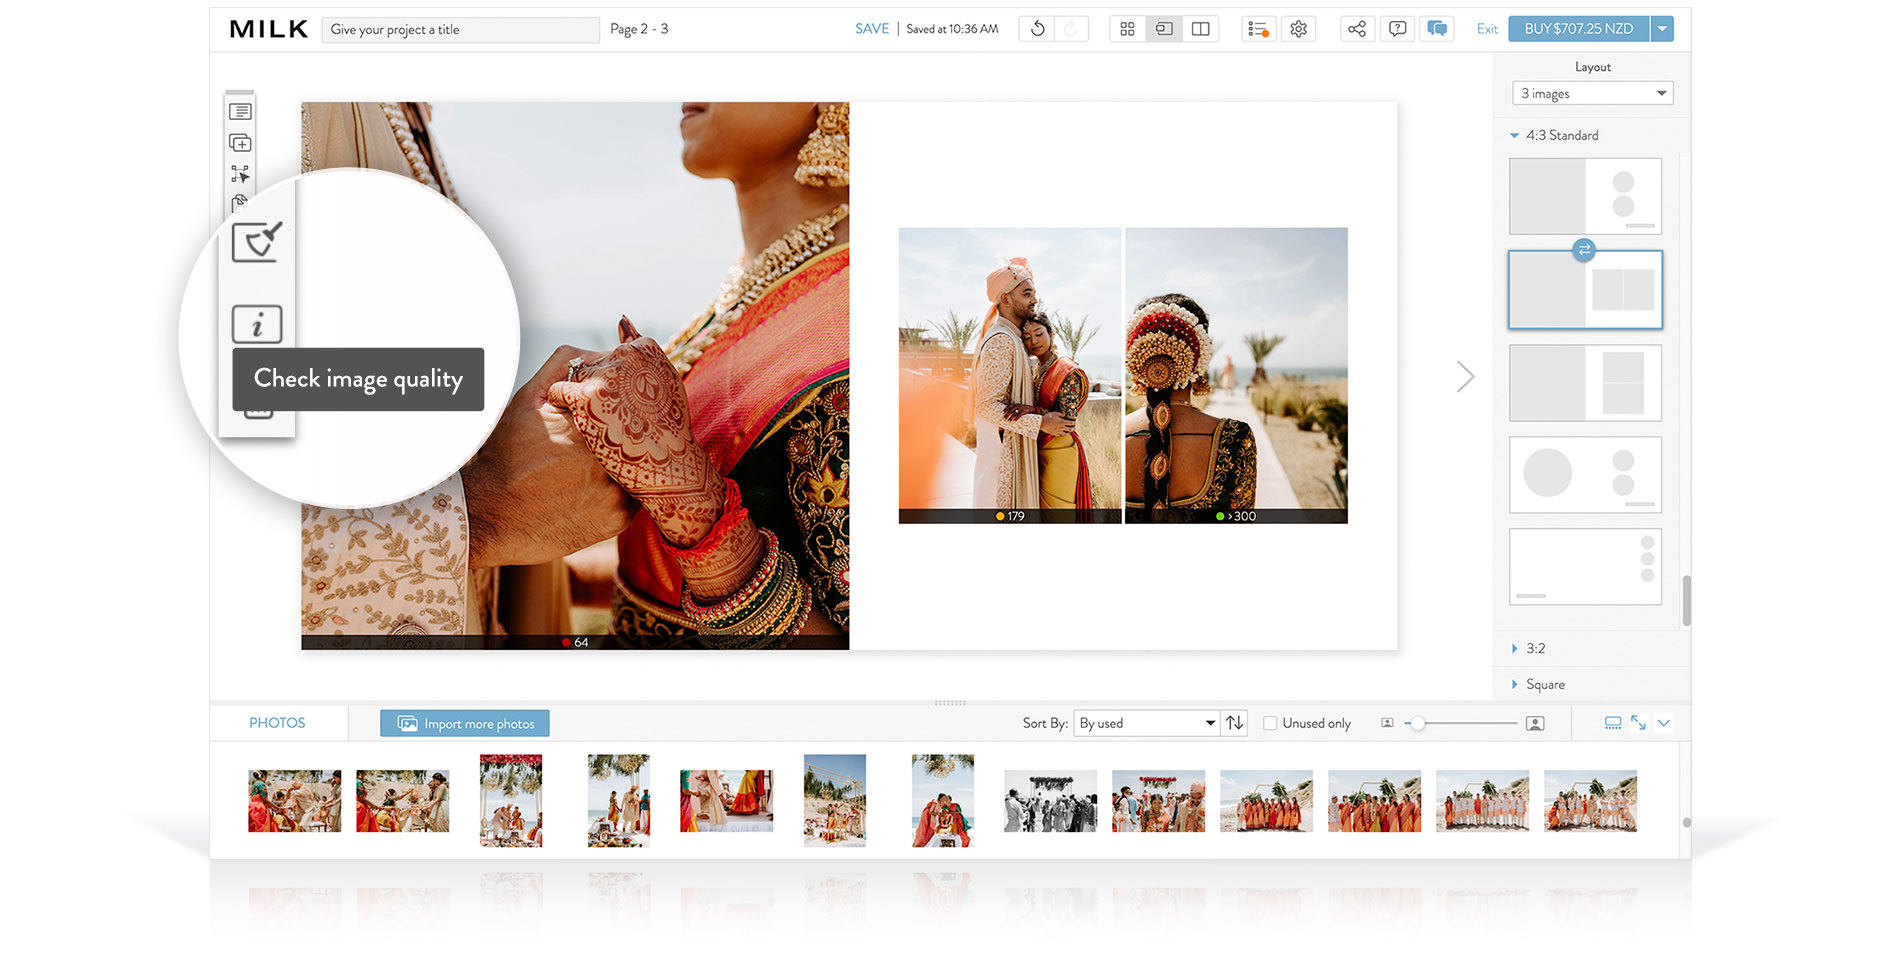Open the project settings gear
The image size is (1900, 960).
click(x=1298, y=29)
